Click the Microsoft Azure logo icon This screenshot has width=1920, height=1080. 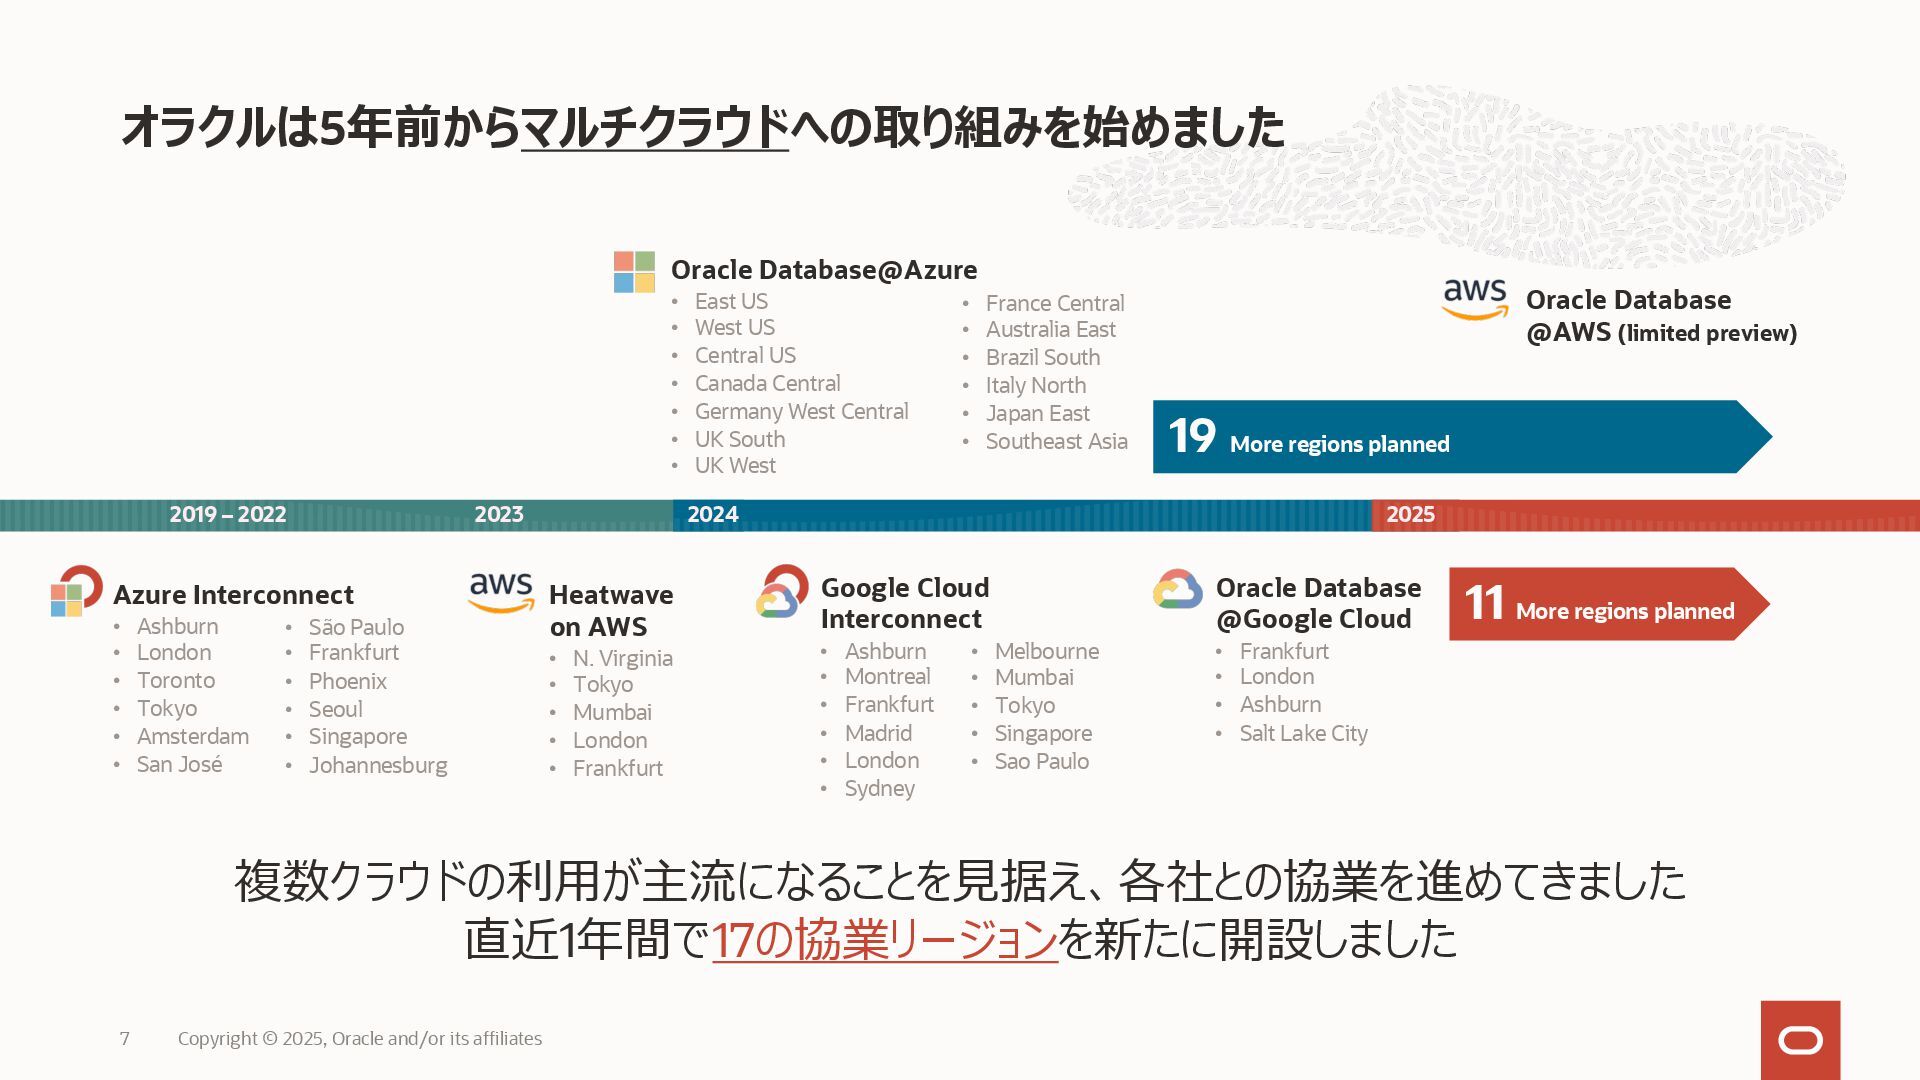click(x=634, y=272)
